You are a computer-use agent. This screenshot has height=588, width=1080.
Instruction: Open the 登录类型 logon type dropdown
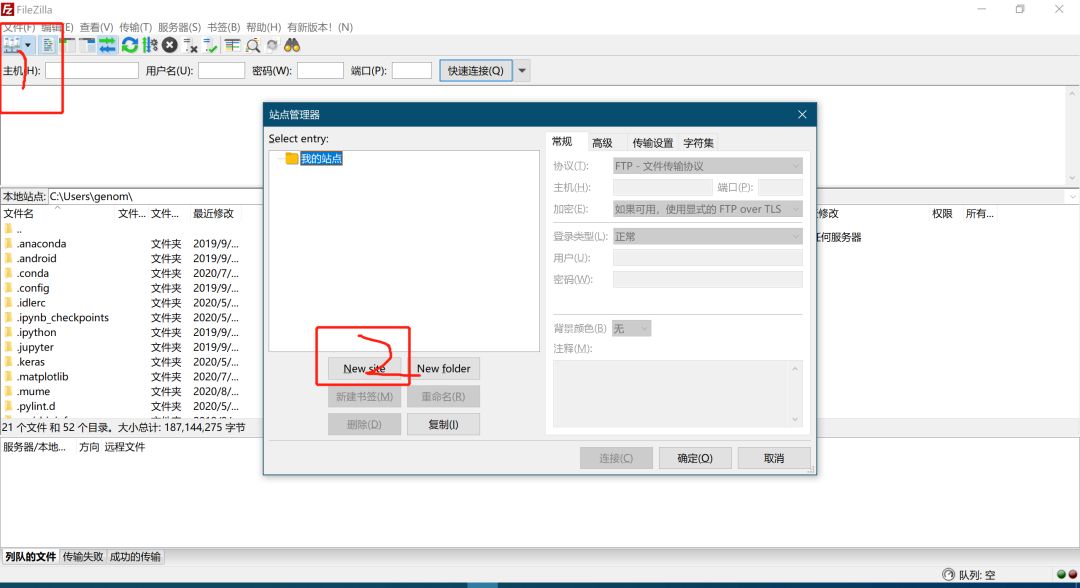point(707,236)
